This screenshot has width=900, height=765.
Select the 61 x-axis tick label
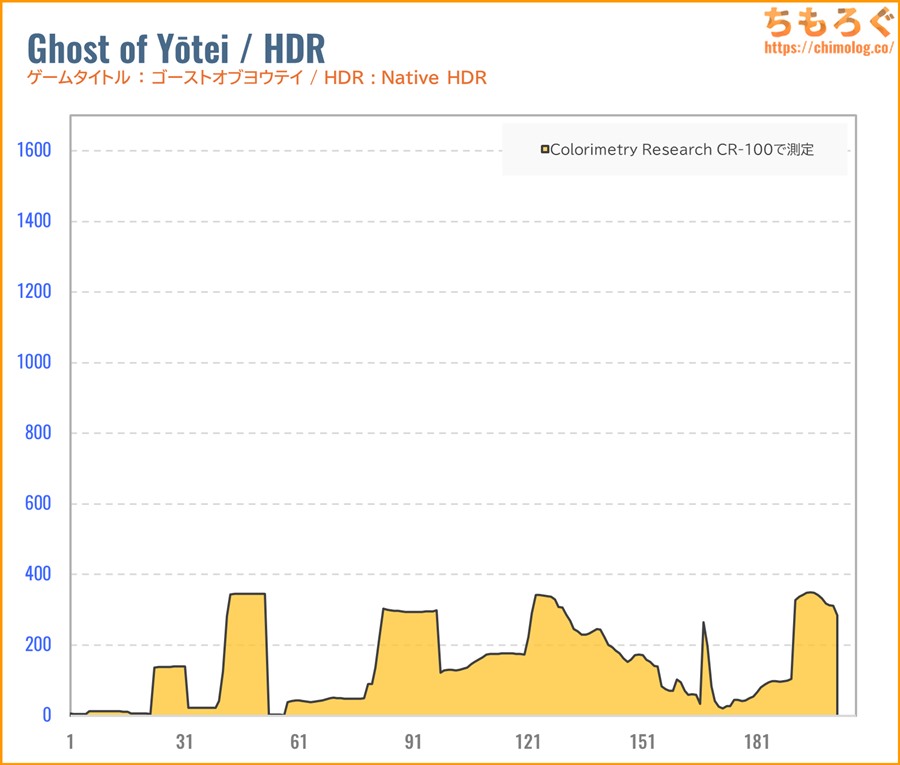tap(299, 742)
